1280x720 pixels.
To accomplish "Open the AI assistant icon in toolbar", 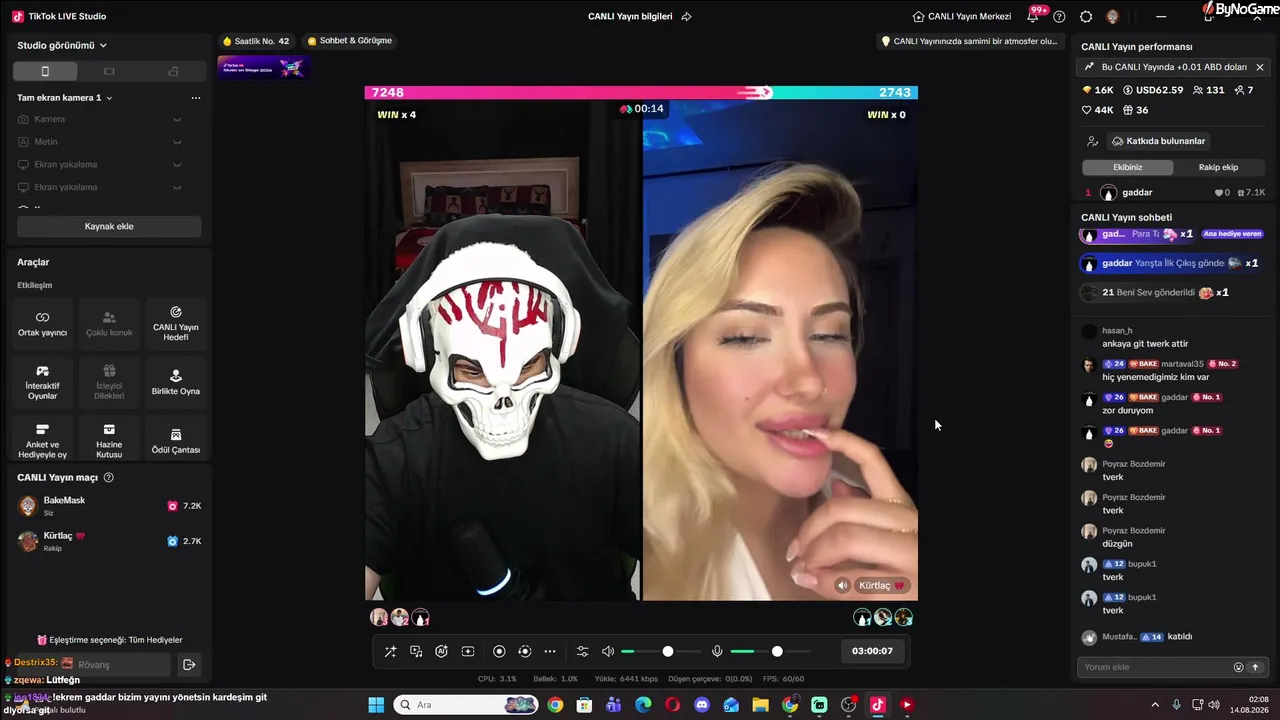I will click(442, 651).
